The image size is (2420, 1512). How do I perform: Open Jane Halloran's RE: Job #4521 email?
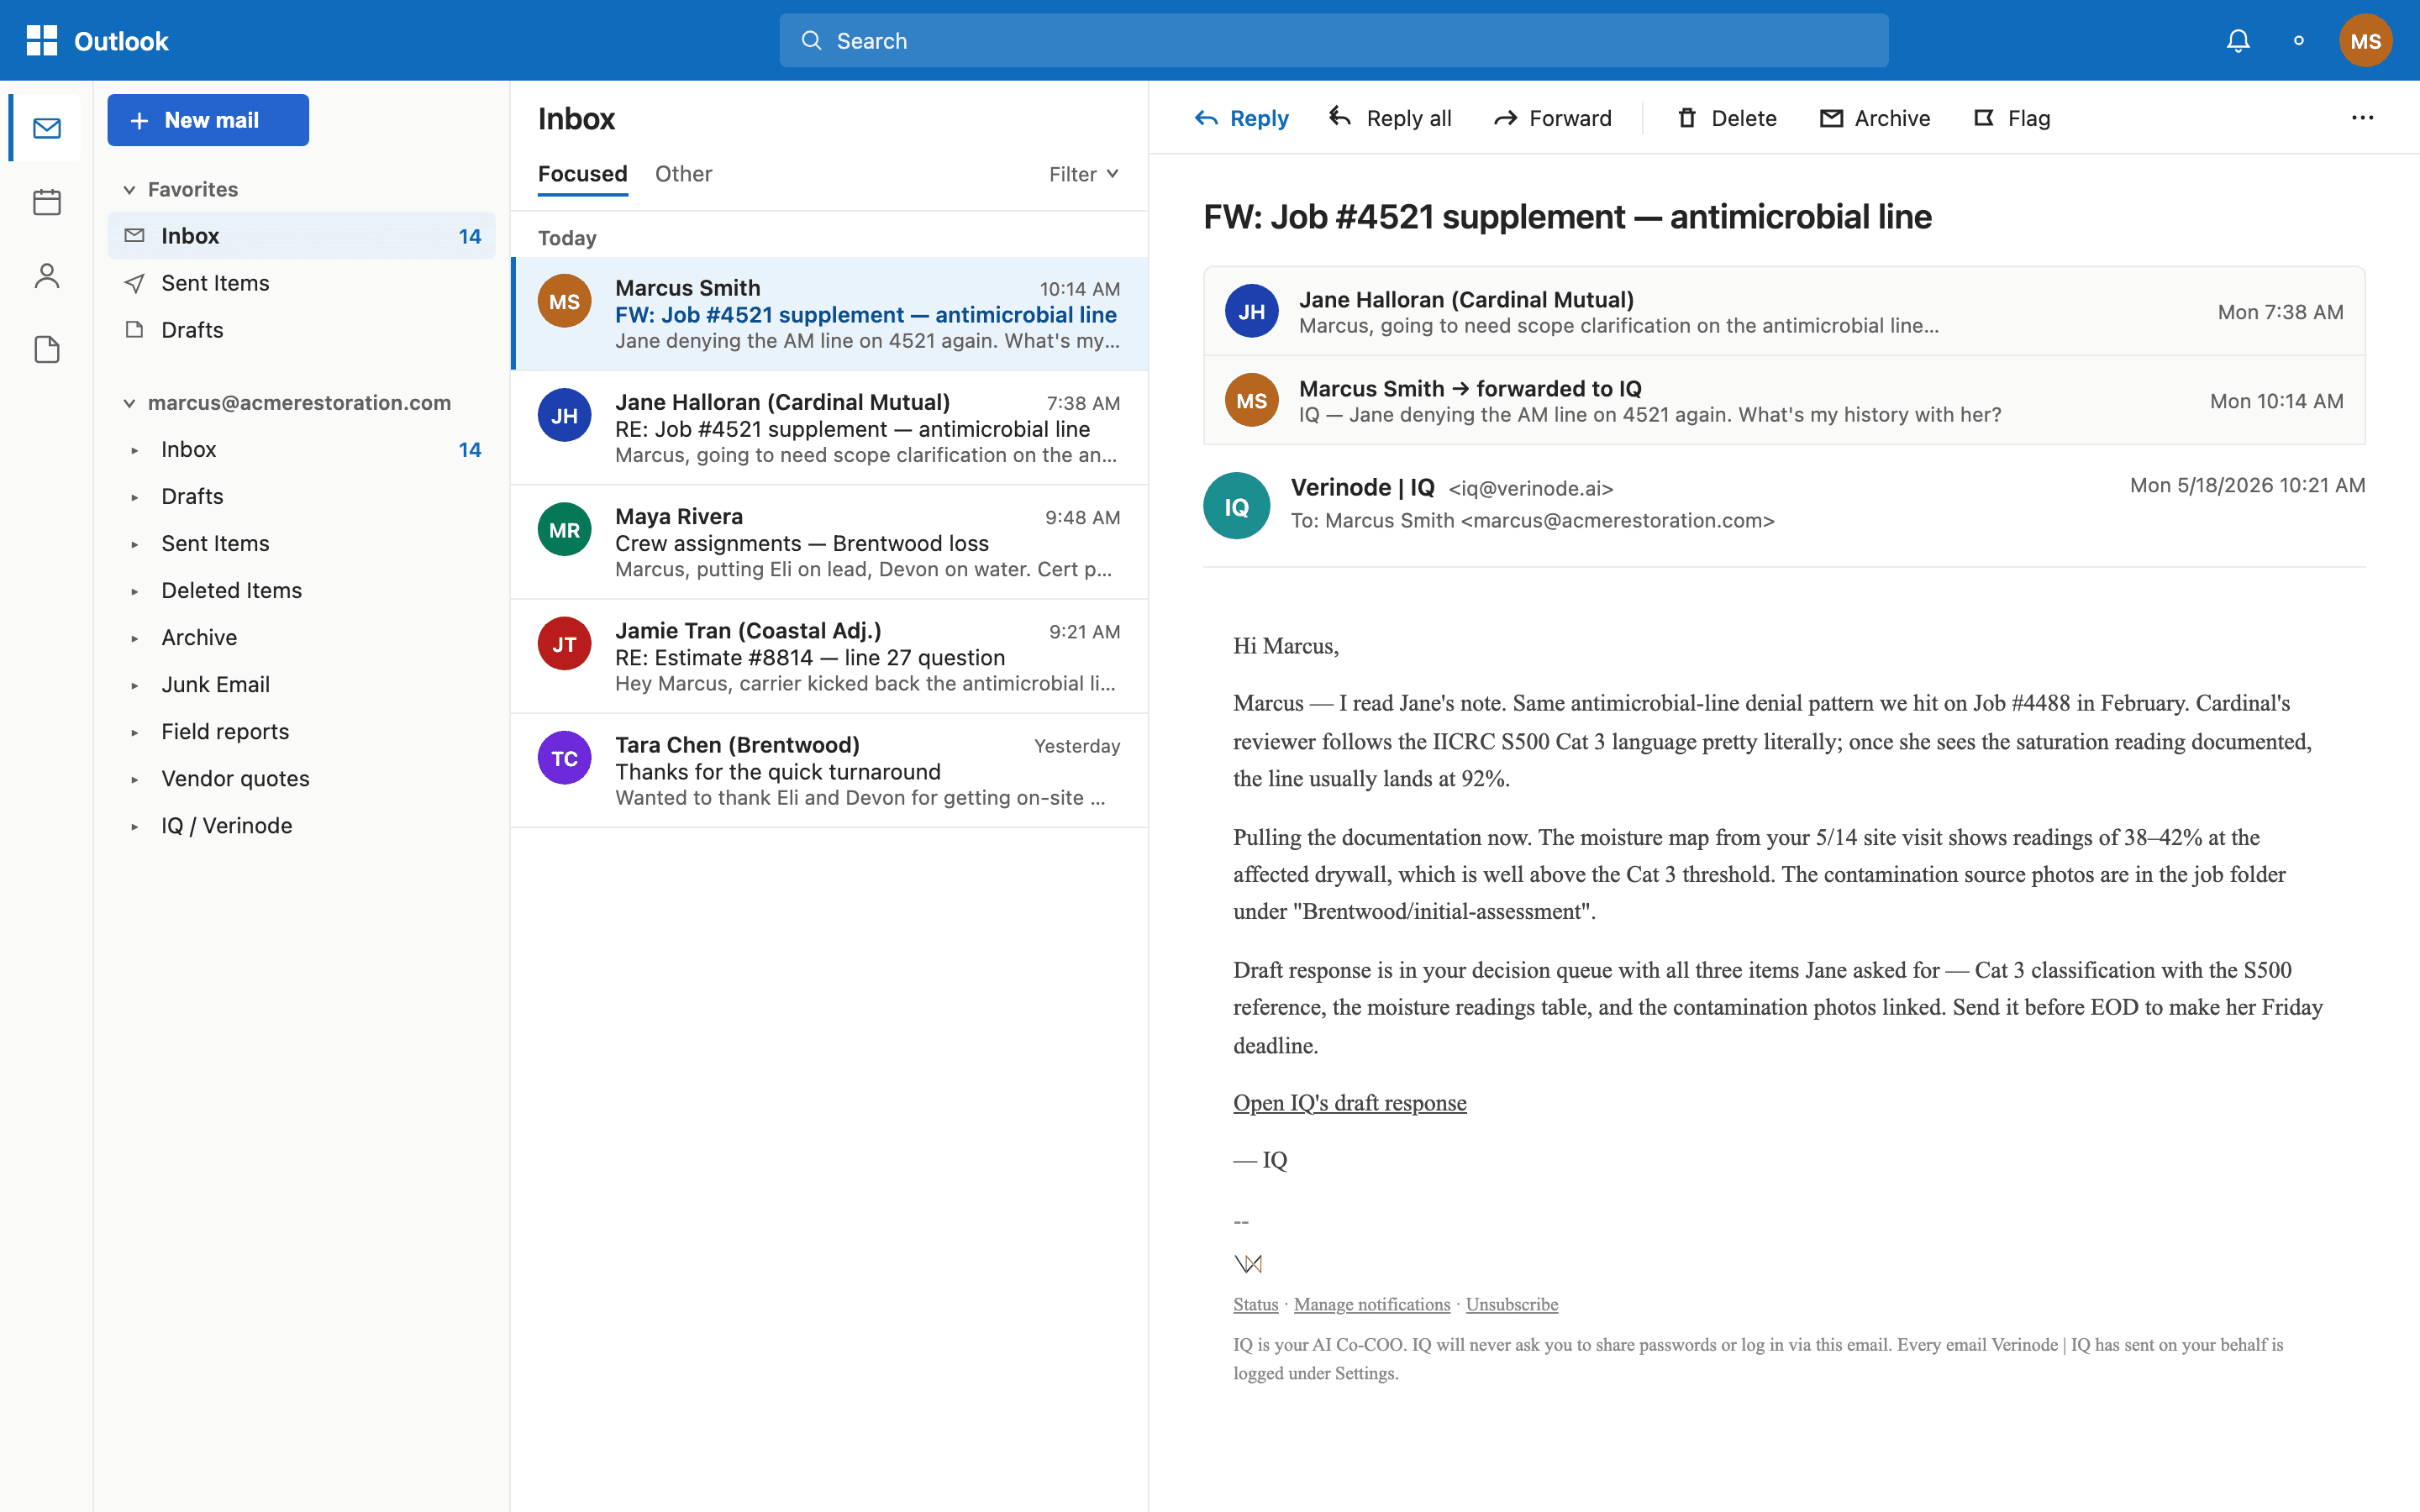coord(829,428)
